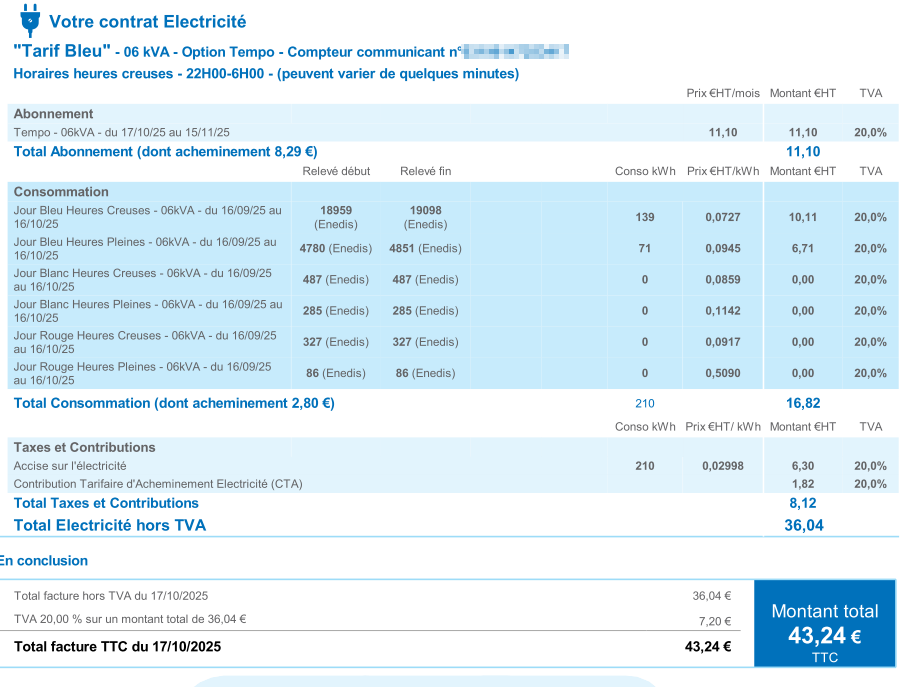This screenshot has width=909, height=687.
Task: Click the 'Votre contrat Electricité' heading
Action: [x=147, y=22]
